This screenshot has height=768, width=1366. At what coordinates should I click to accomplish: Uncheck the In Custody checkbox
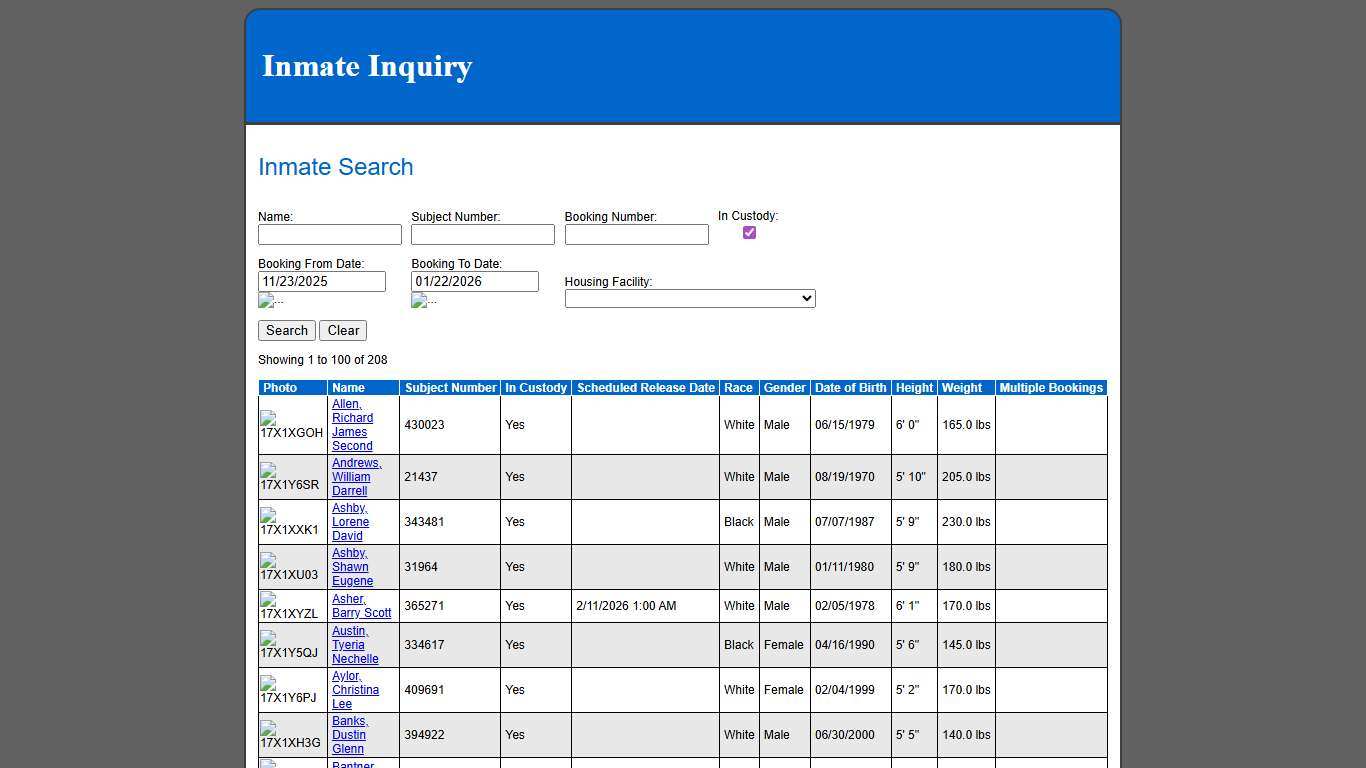click(x=749, y=232)
